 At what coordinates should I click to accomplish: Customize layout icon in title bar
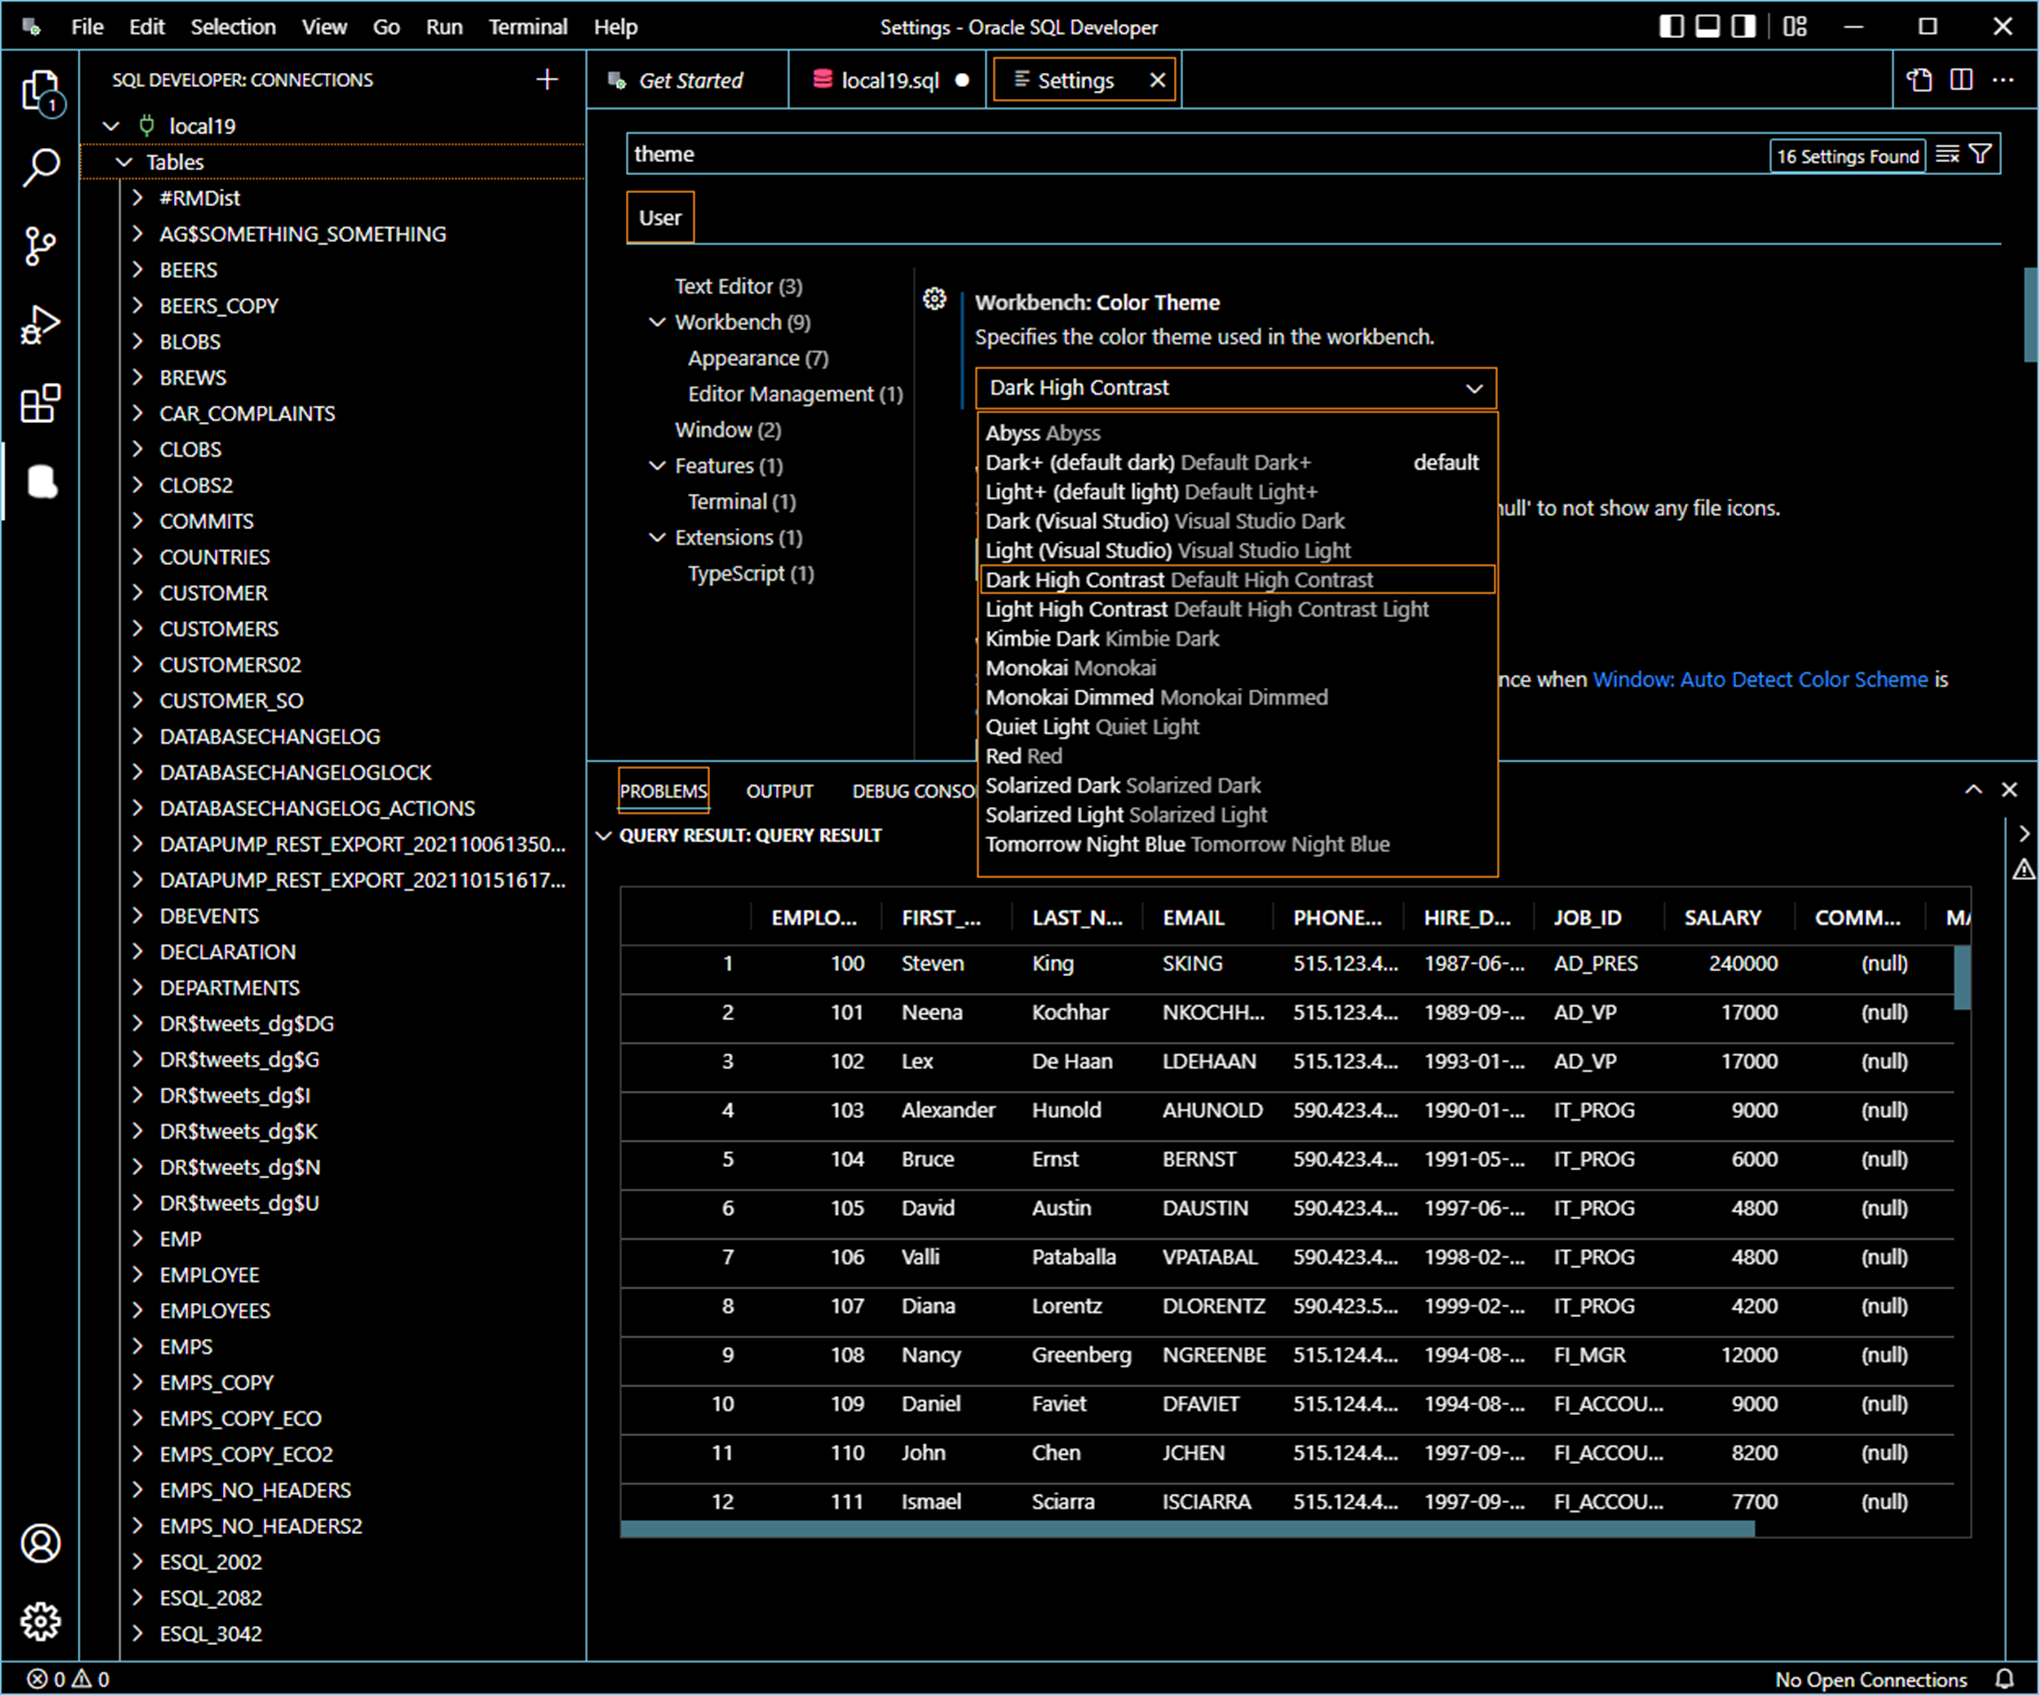1796,27
